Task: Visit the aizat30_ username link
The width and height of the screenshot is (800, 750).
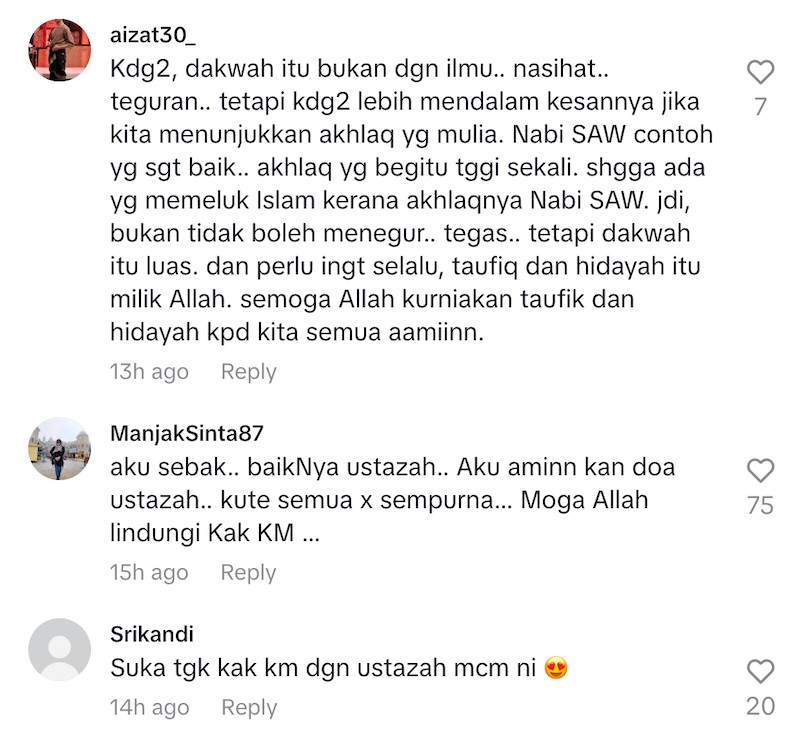Action: pos(153,35)
